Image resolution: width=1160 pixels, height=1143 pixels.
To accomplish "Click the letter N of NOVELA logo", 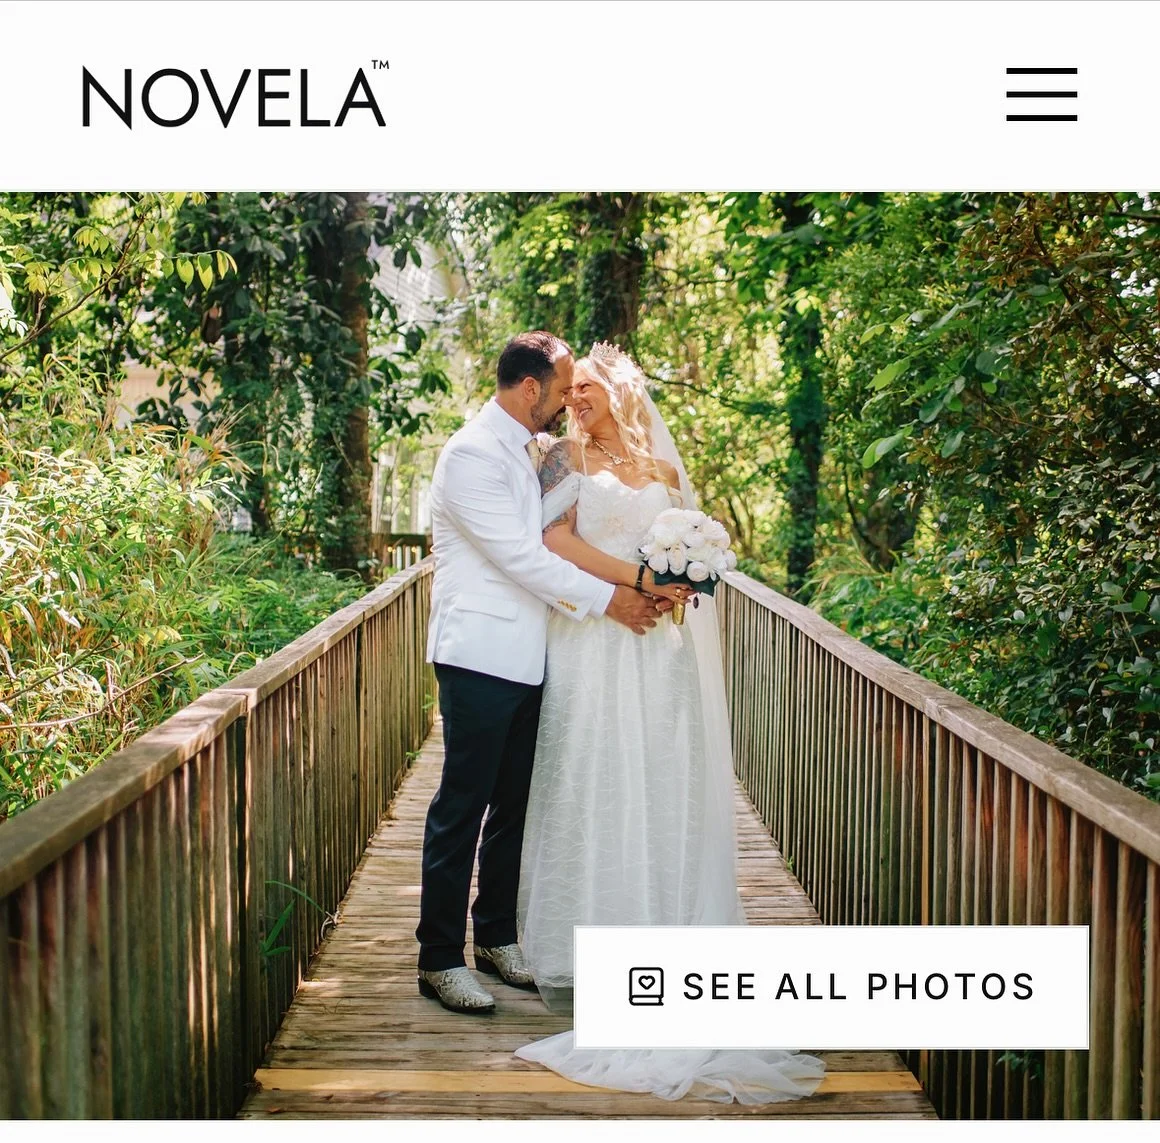I will 107,98.
